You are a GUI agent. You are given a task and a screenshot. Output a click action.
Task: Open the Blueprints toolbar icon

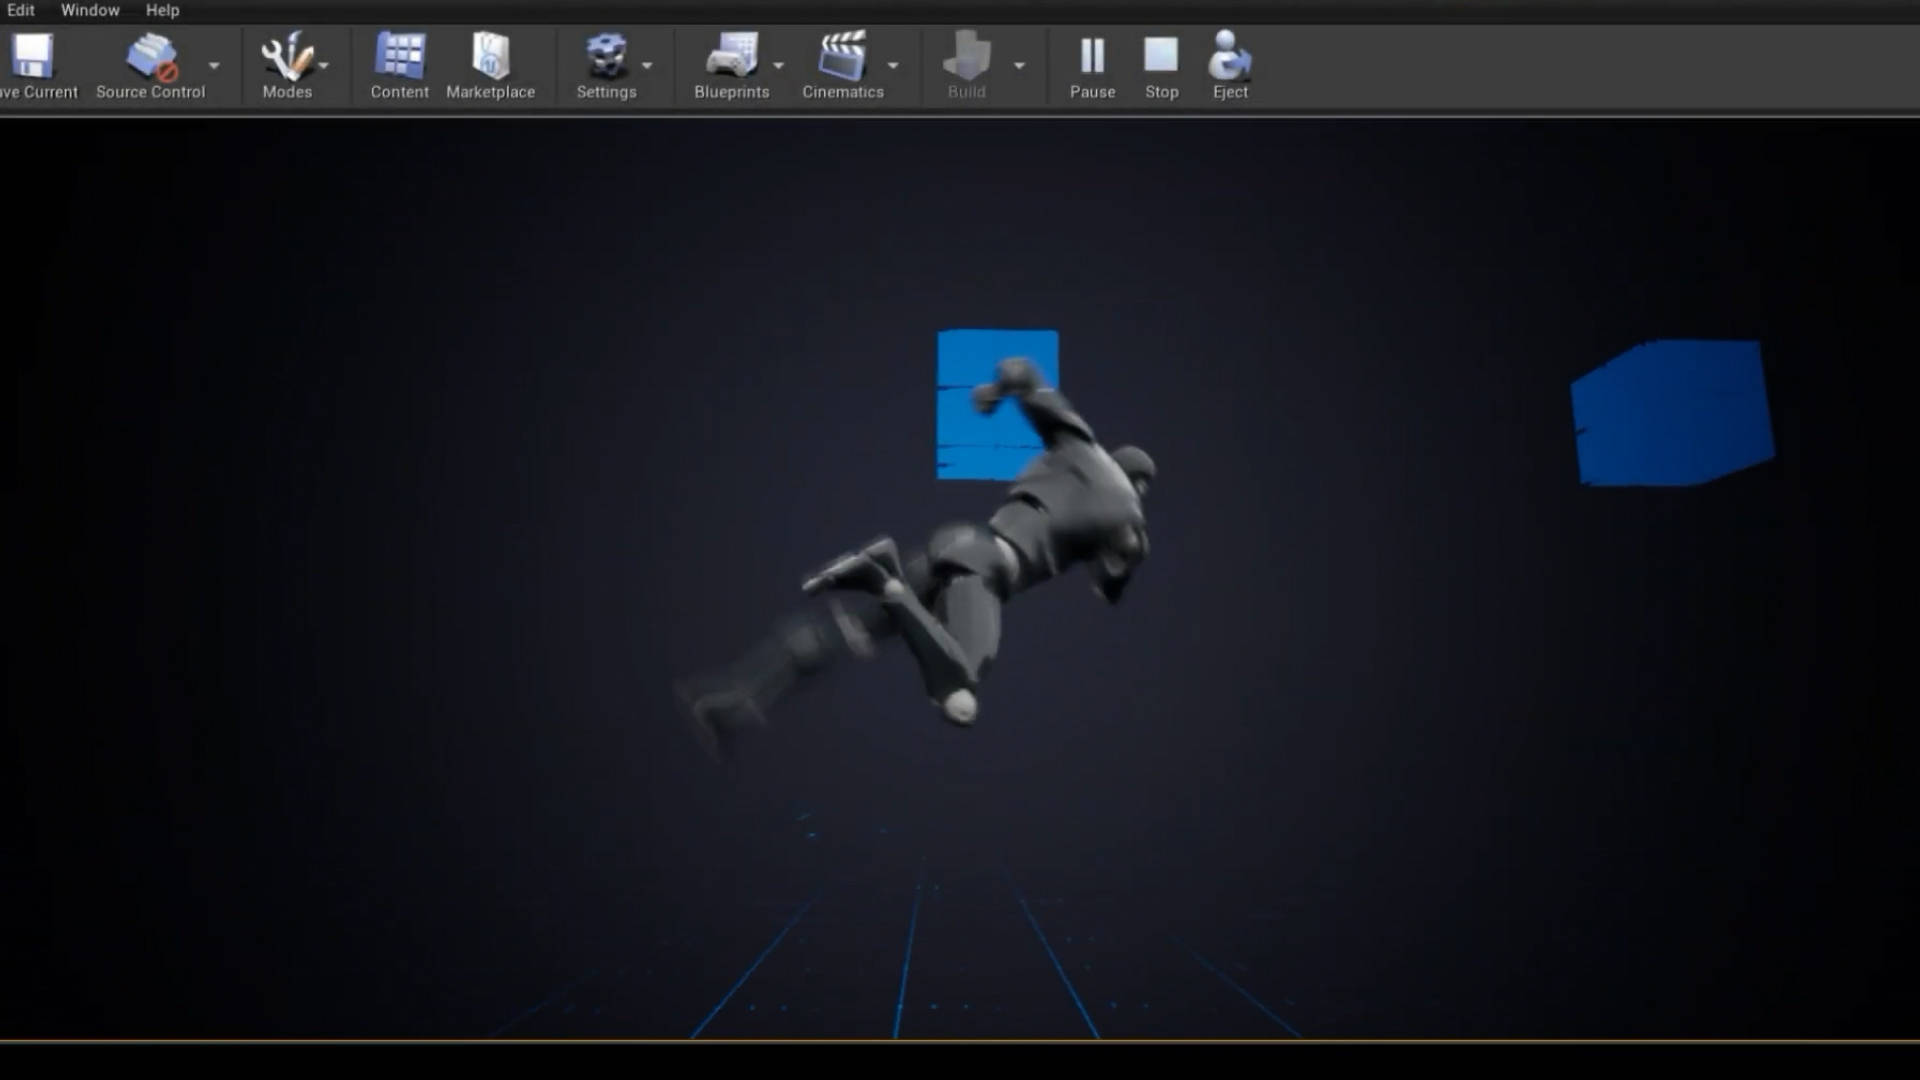[x=732, y=56]
